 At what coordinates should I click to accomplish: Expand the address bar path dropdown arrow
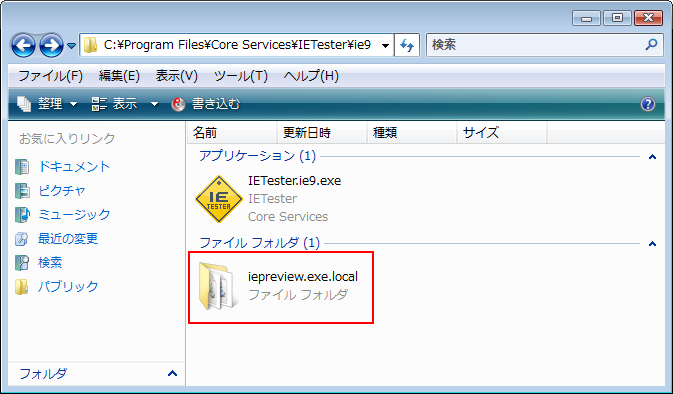(x=385, y=45)
